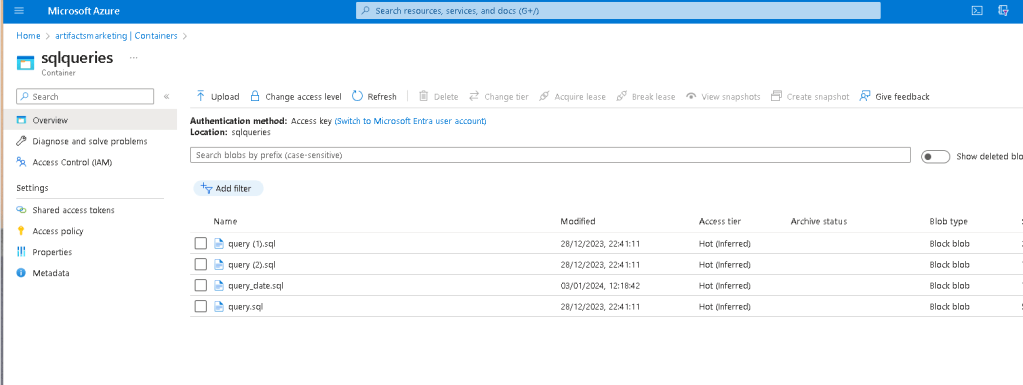Screen dimensions: 1023x385
Task: Click the Upload button label
Action: [225, 97]
